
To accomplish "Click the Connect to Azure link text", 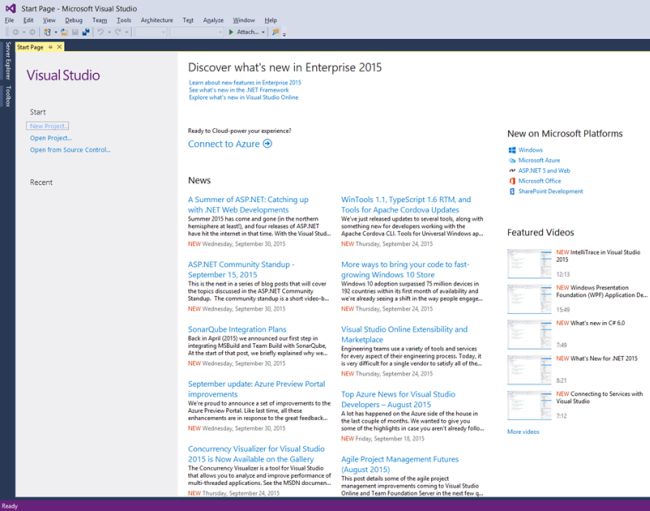I will click(224, 144).
